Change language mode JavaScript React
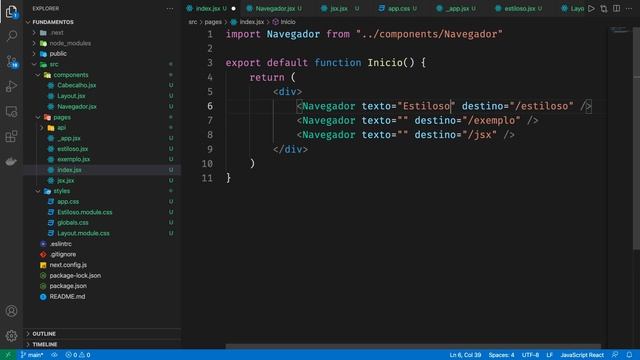The image size is (640, 360). tap(582, 355)
